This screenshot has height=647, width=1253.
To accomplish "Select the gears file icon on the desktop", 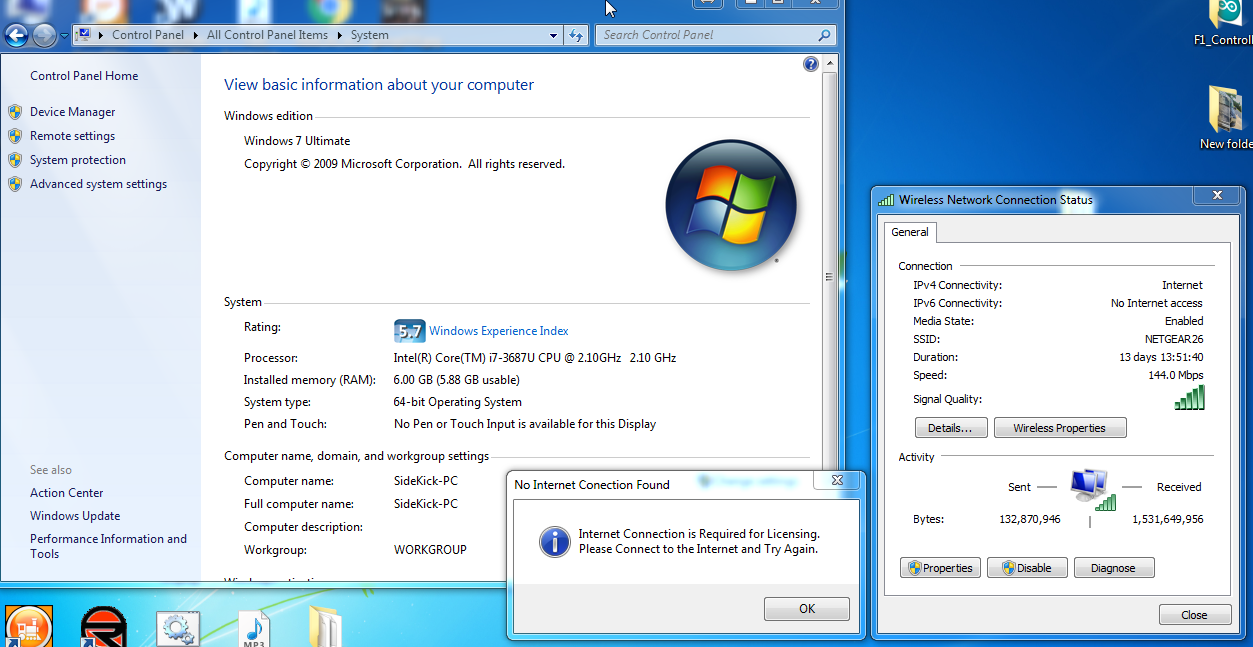I will tap(179, 628).
